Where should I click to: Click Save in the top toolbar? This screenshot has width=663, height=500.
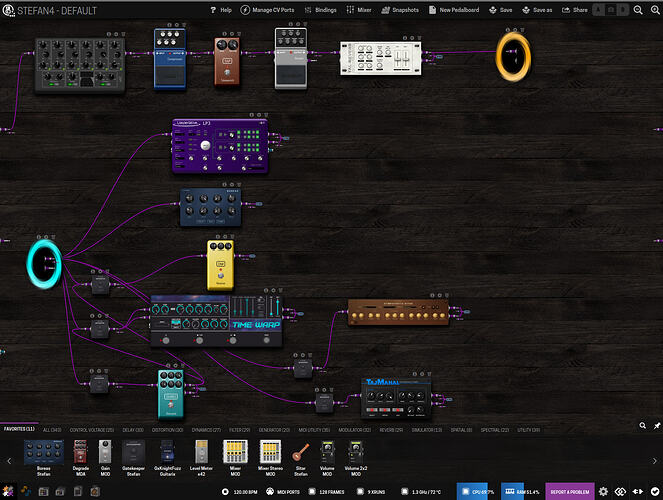(501, 10)
